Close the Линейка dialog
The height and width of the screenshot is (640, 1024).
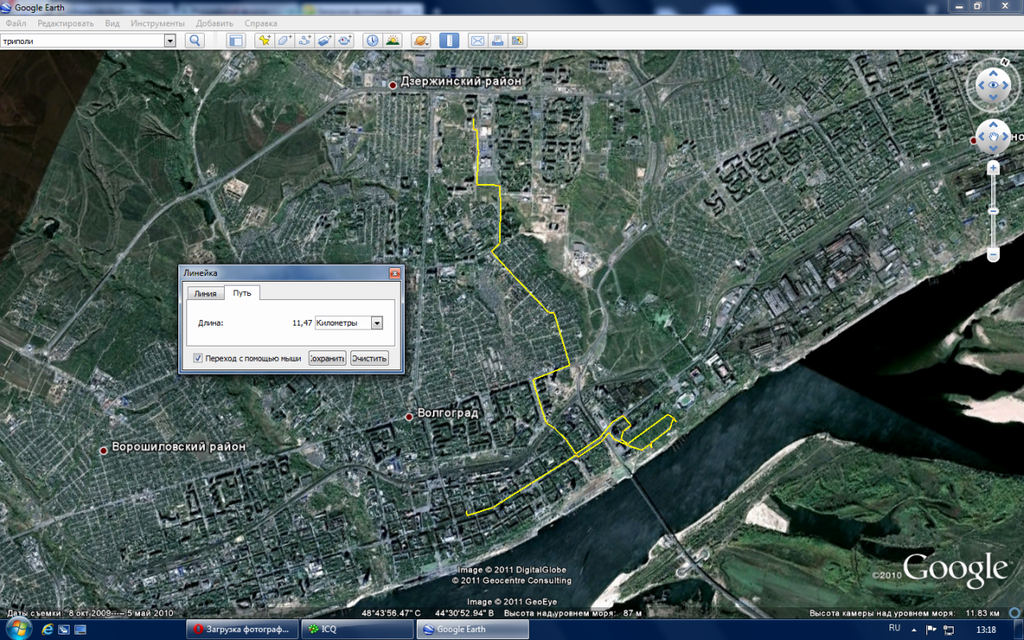[x=394, y=273]
